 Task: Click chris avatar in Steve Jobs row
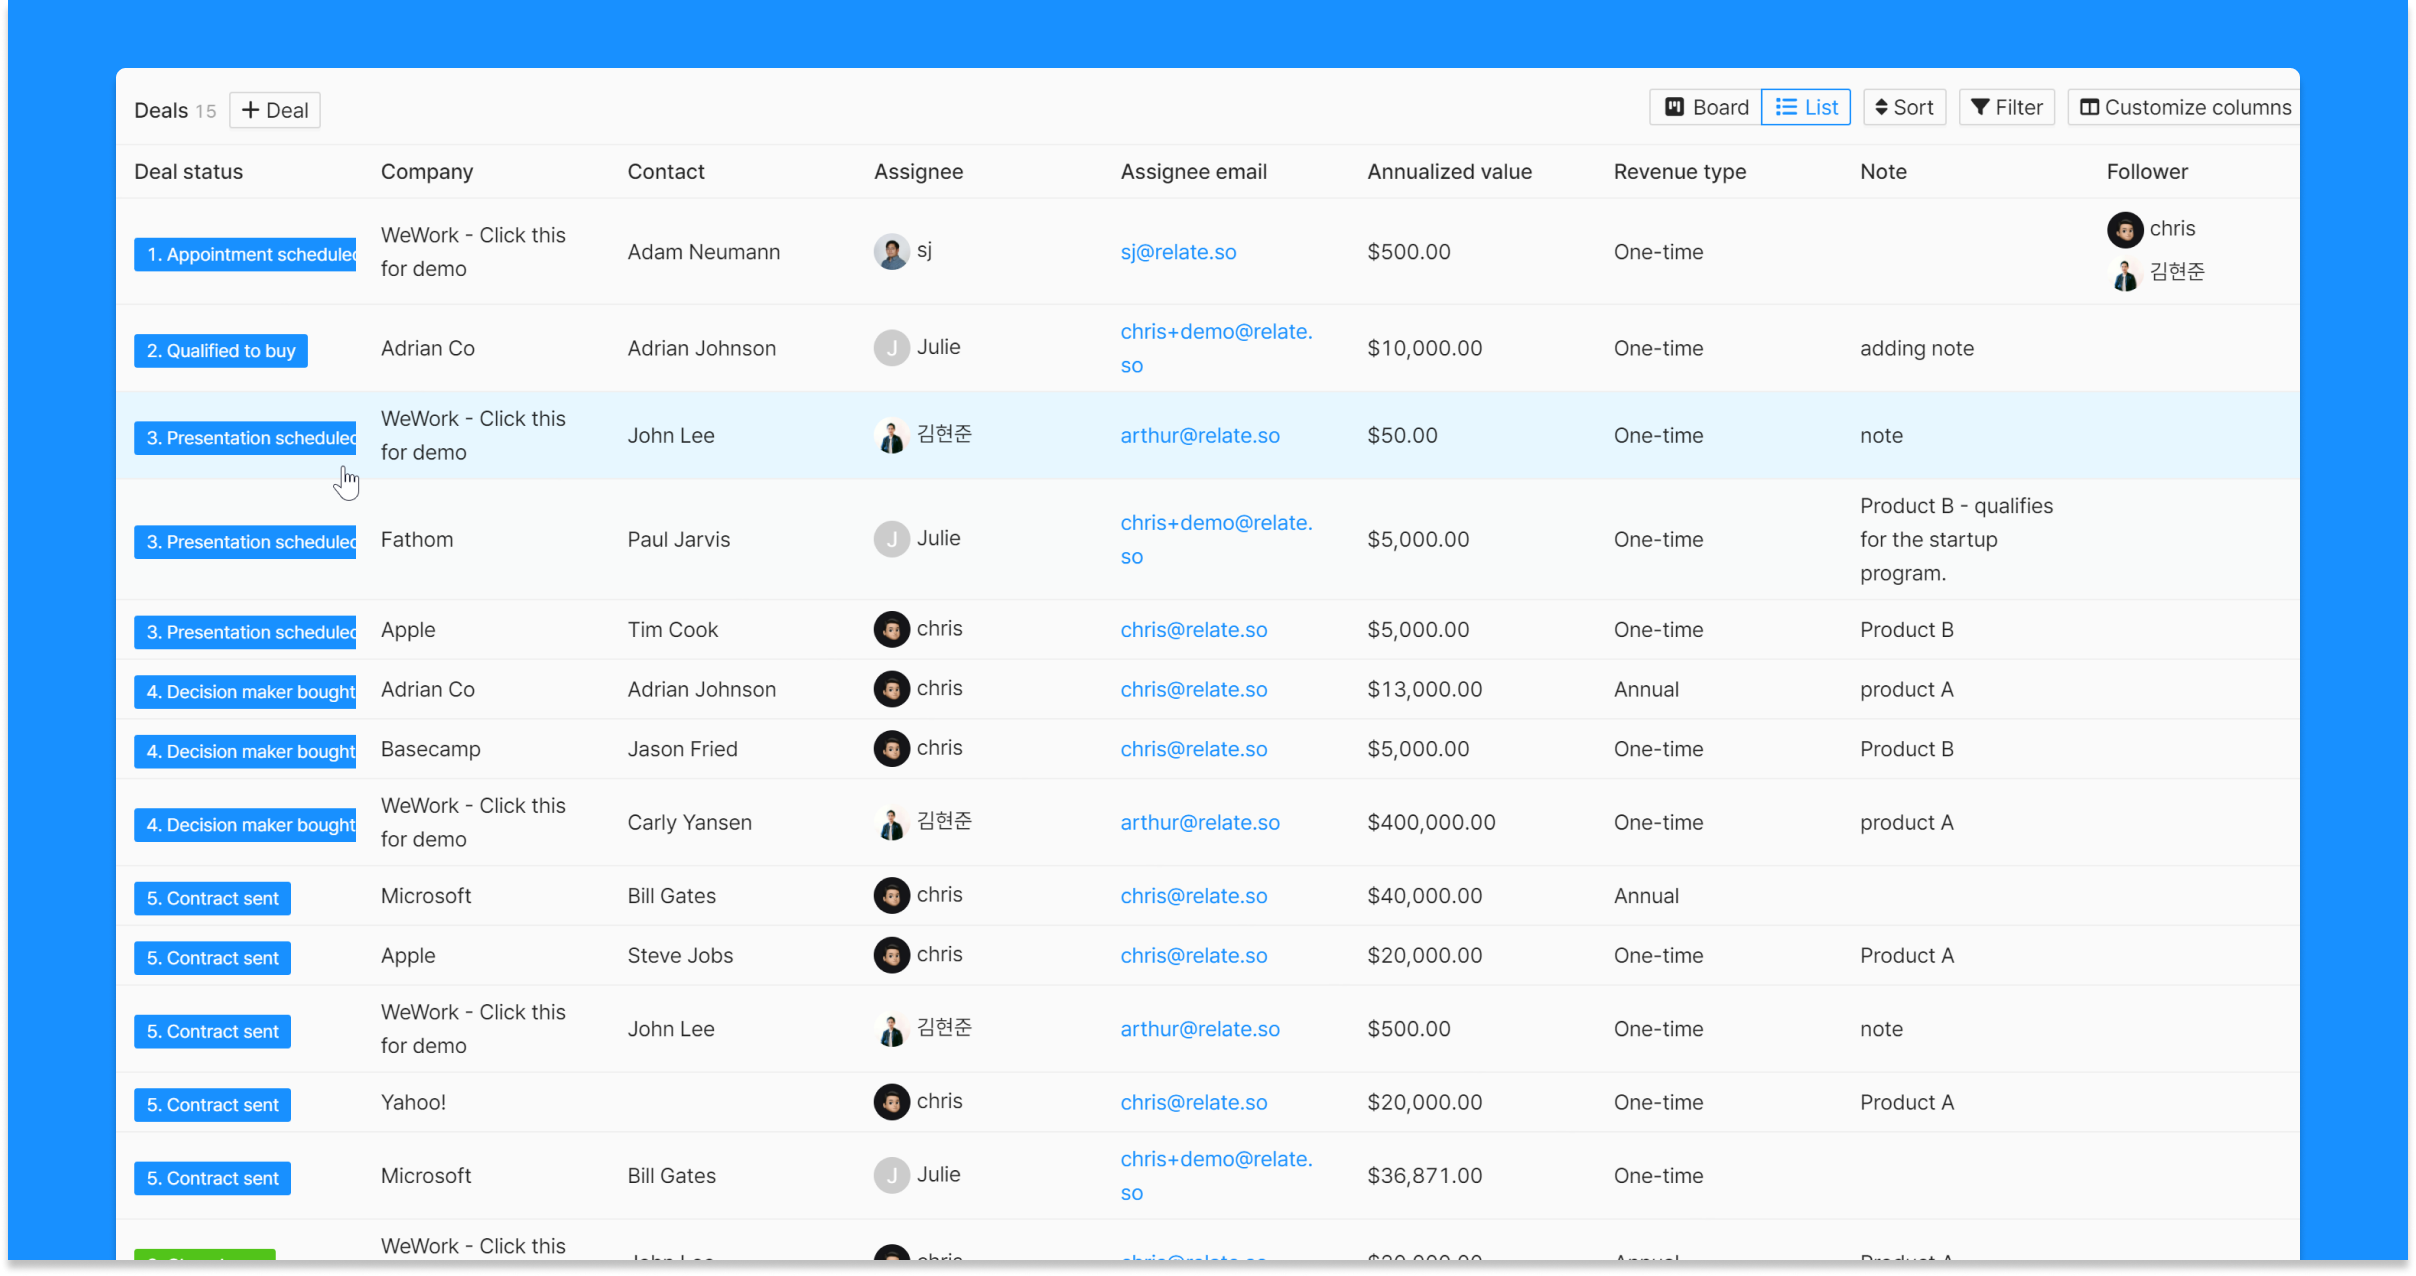[891, 955]
